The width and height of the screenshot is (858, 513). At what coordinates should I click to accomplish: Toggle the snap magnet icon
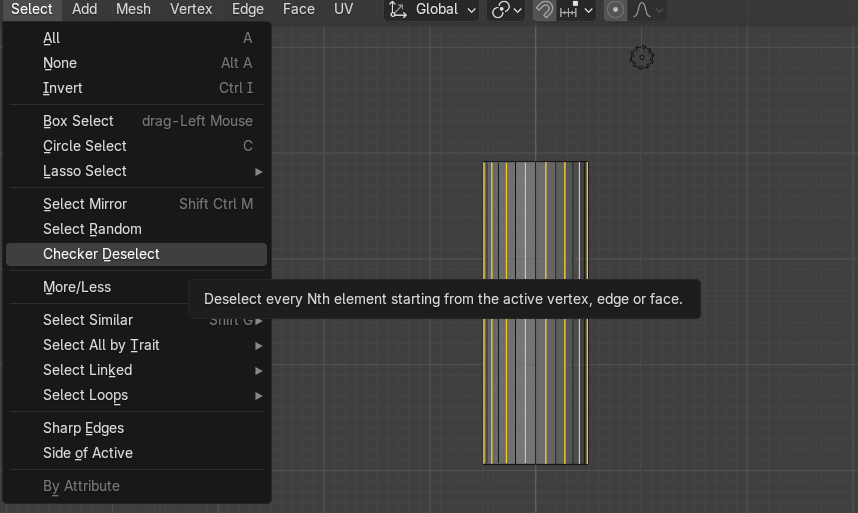(x=544, y=10)
